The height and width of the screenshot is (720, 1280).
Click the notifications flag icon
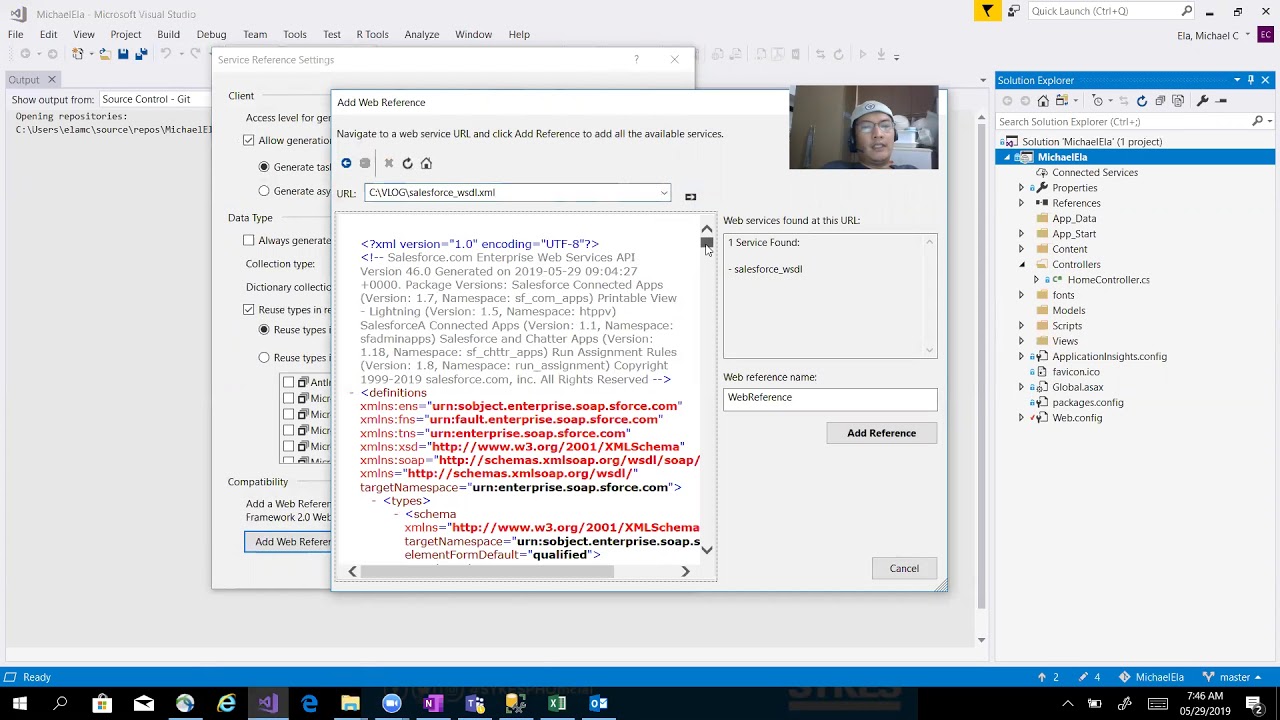pos(987,11)
